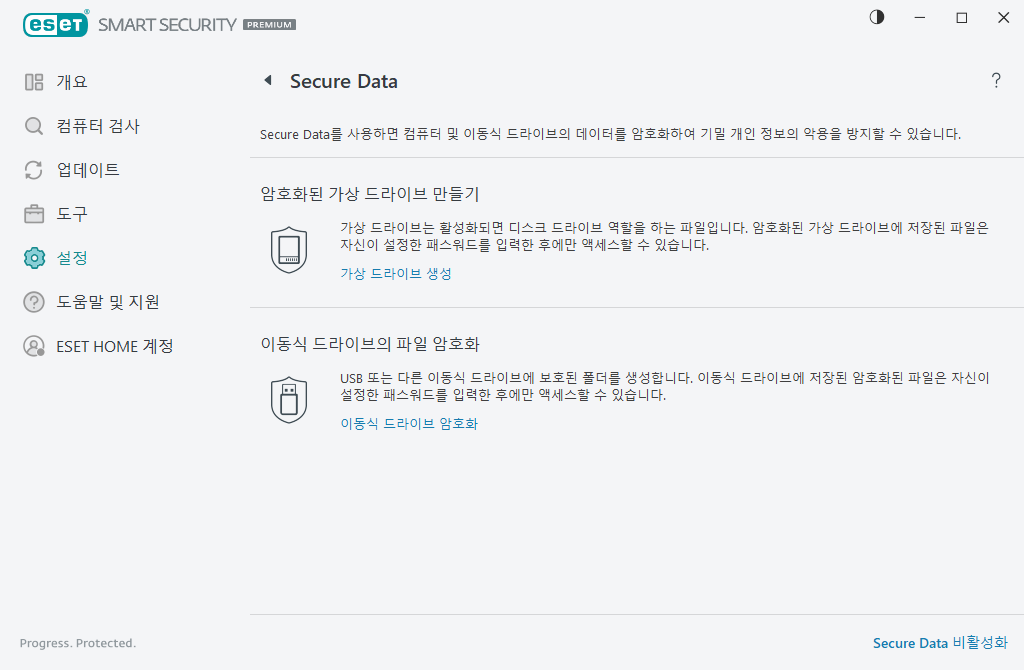Click the Progress. Protected. status text
1024x670 pixels.
click(76, 643)
